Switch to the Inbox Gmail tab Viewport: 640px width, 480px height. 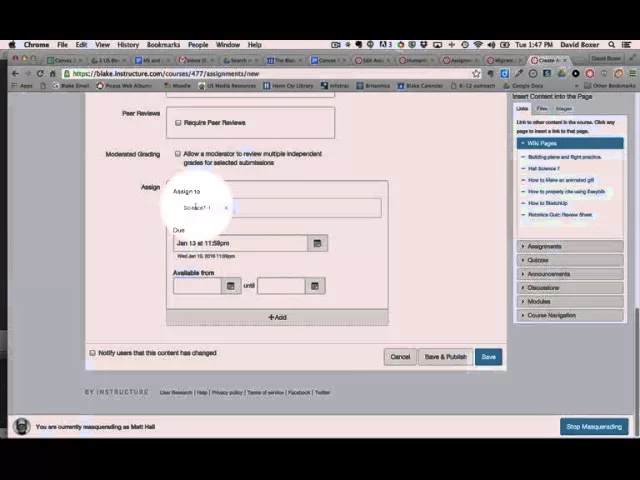click(197, 60)
